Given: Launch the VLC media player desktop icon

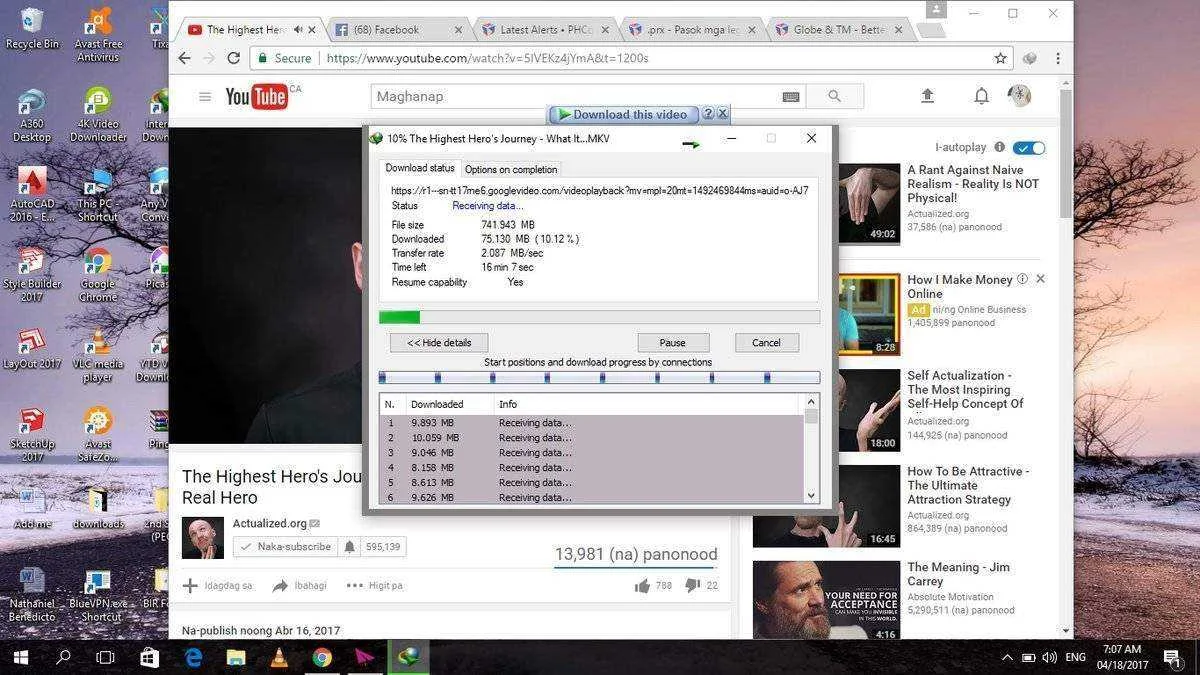Looking at the screenshot, I should [98, 355].
